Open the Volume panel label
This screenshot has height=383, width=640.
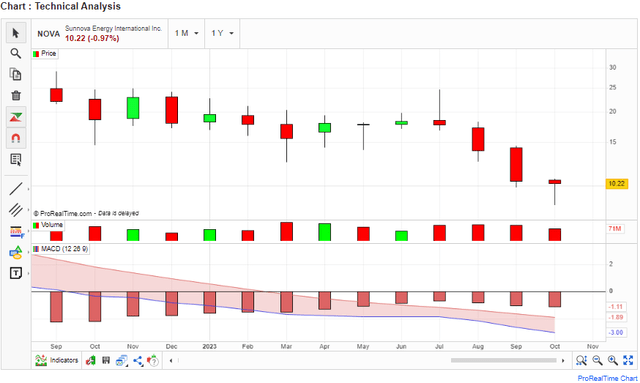tap(48, 225)
